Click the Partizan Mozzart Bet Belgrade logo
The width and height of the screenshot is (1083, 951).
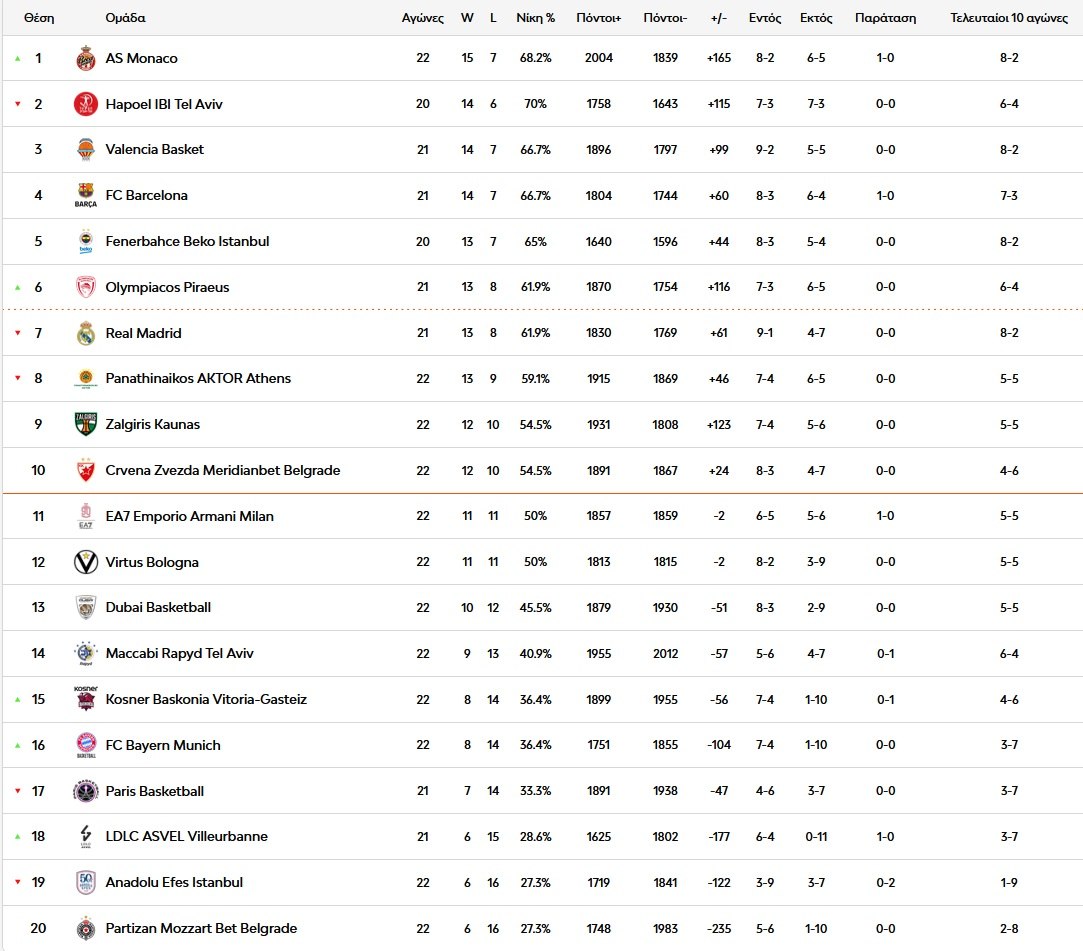(x=86, y=928)
